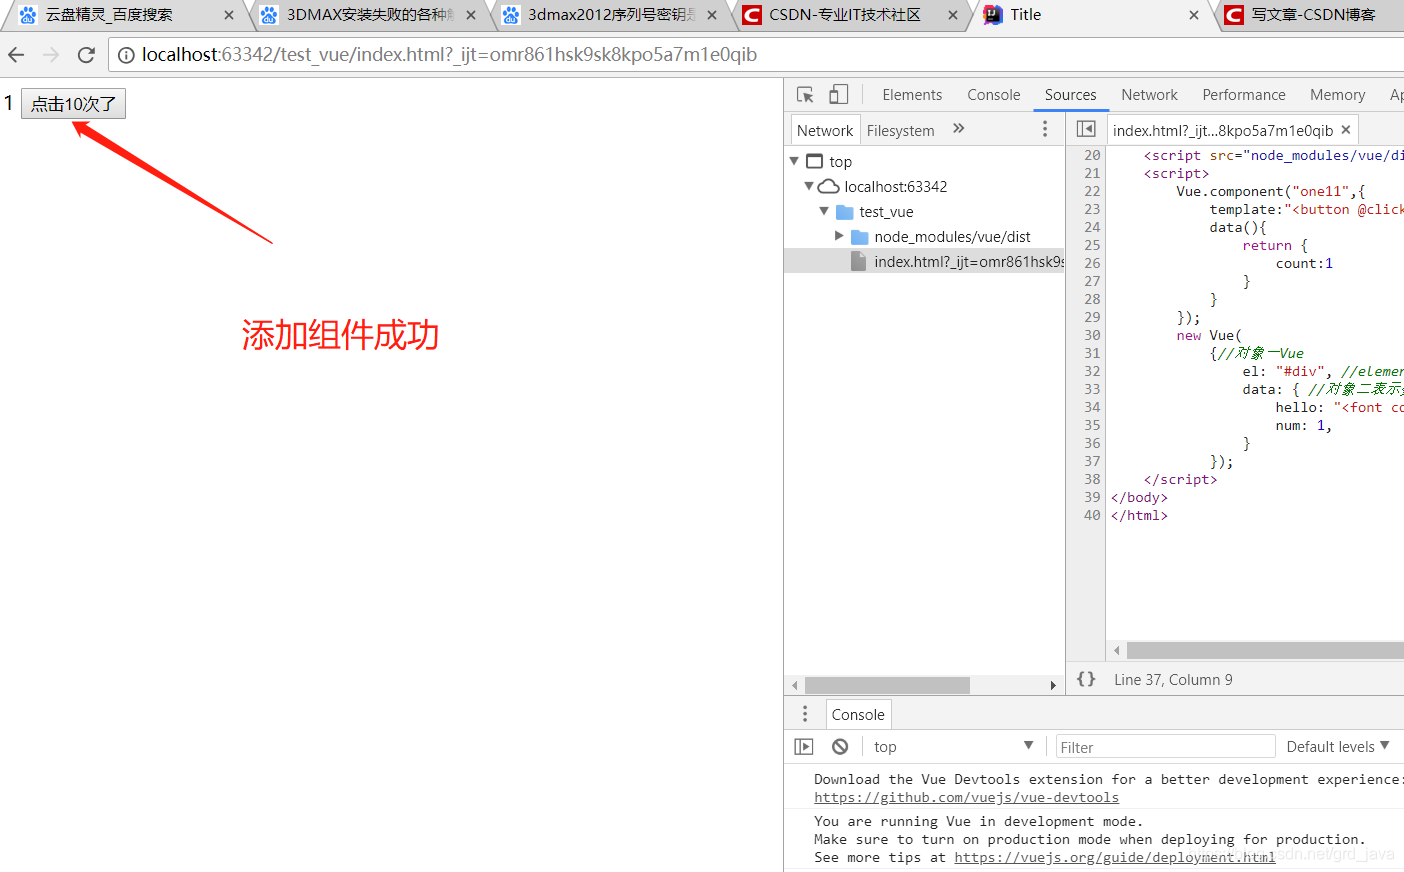Select the index.html file in the tree

click(x=925, y=261)
